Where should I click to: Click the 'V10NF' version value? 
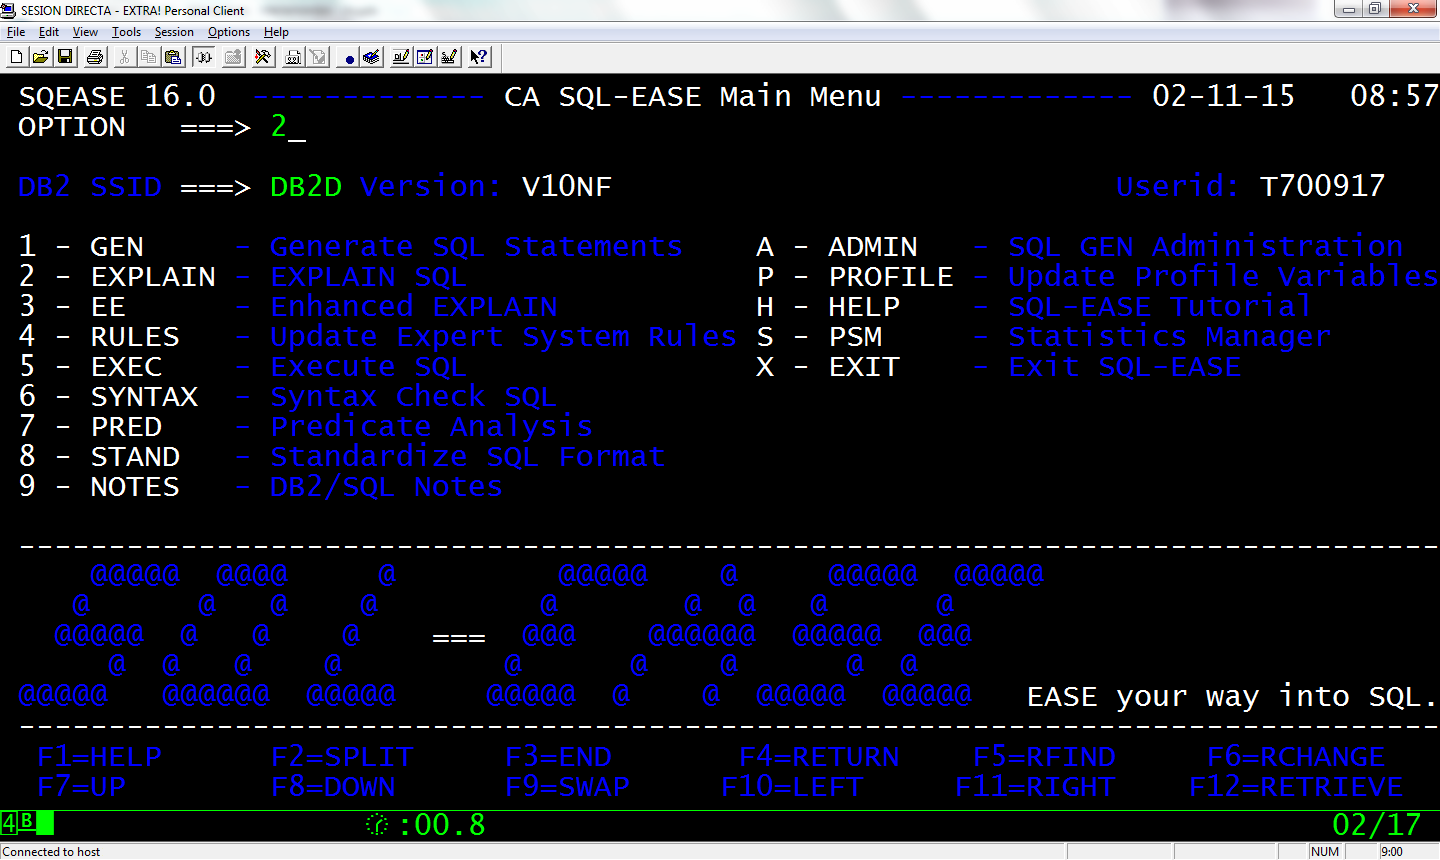[567, 187]
